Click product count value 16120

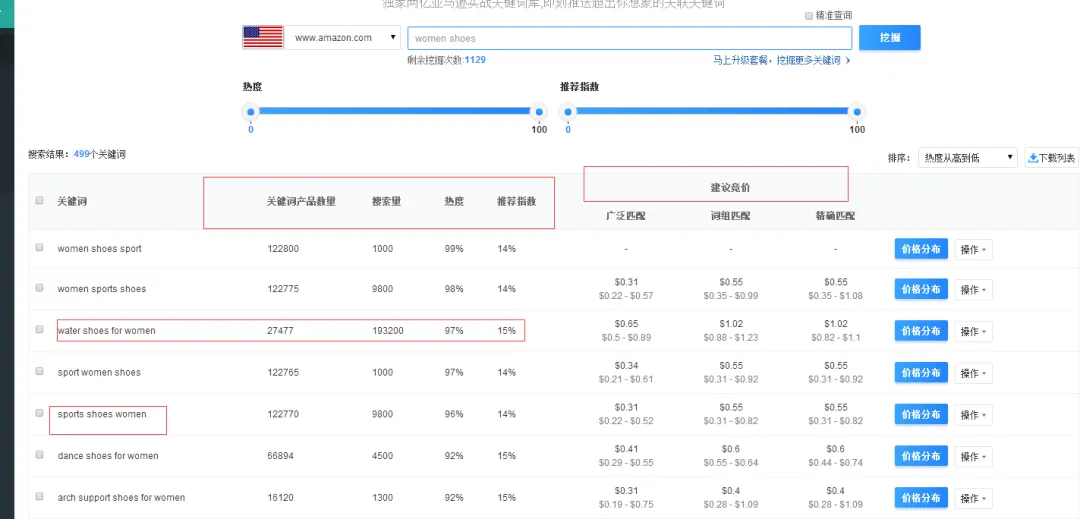tap(282, 497)
